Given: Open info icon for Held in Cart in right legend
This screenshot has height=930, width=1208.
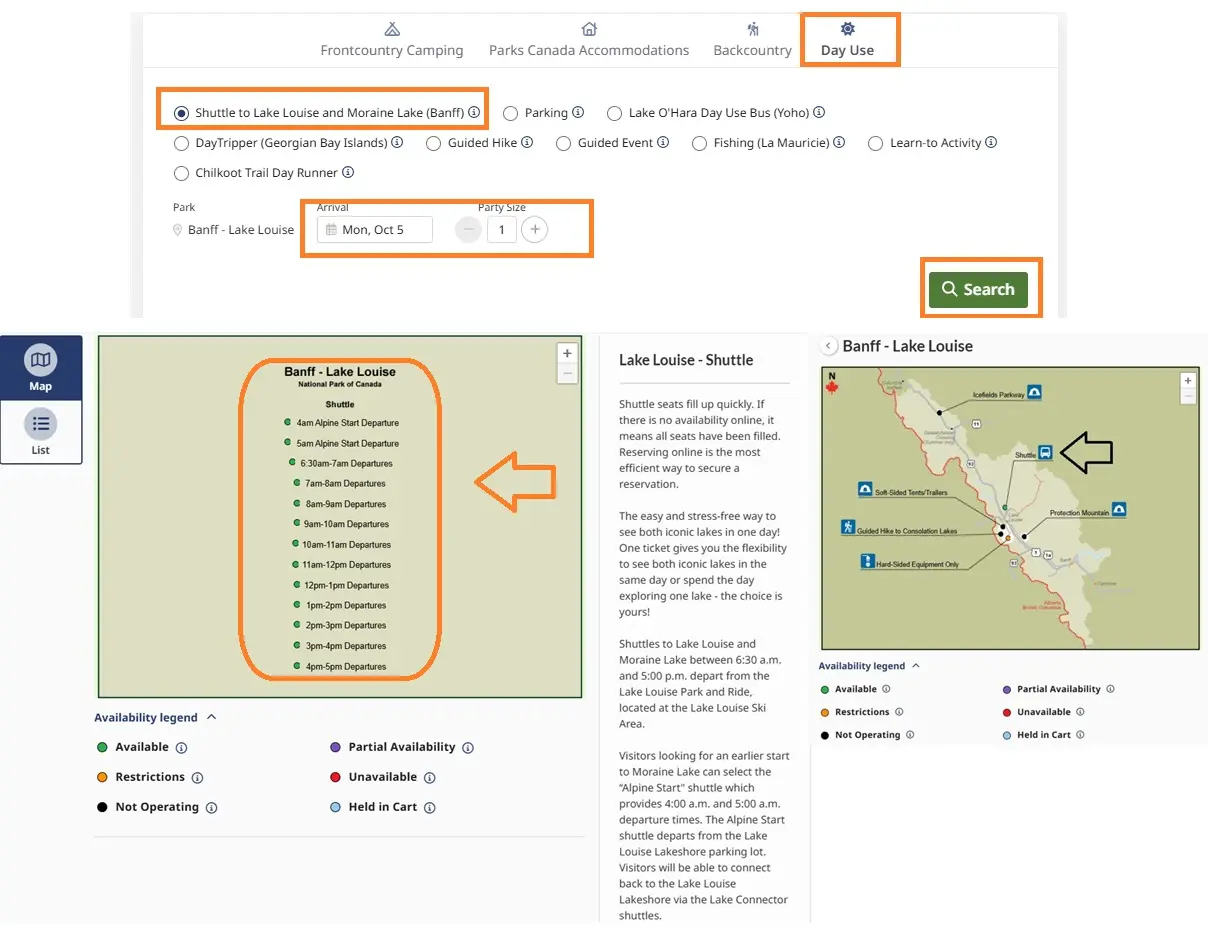Looking at the screenshot, I should click(x=1081, y=735).
